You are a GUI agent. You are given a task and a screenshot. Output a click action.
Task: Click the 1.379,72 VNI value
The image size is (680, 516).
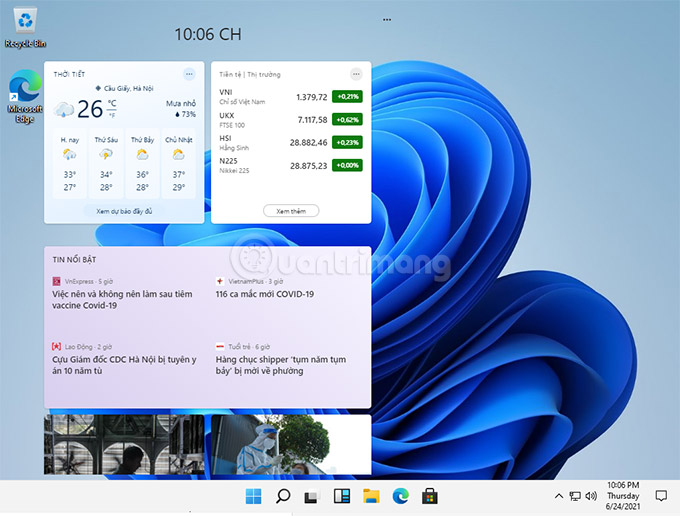(x=311, y=97)
